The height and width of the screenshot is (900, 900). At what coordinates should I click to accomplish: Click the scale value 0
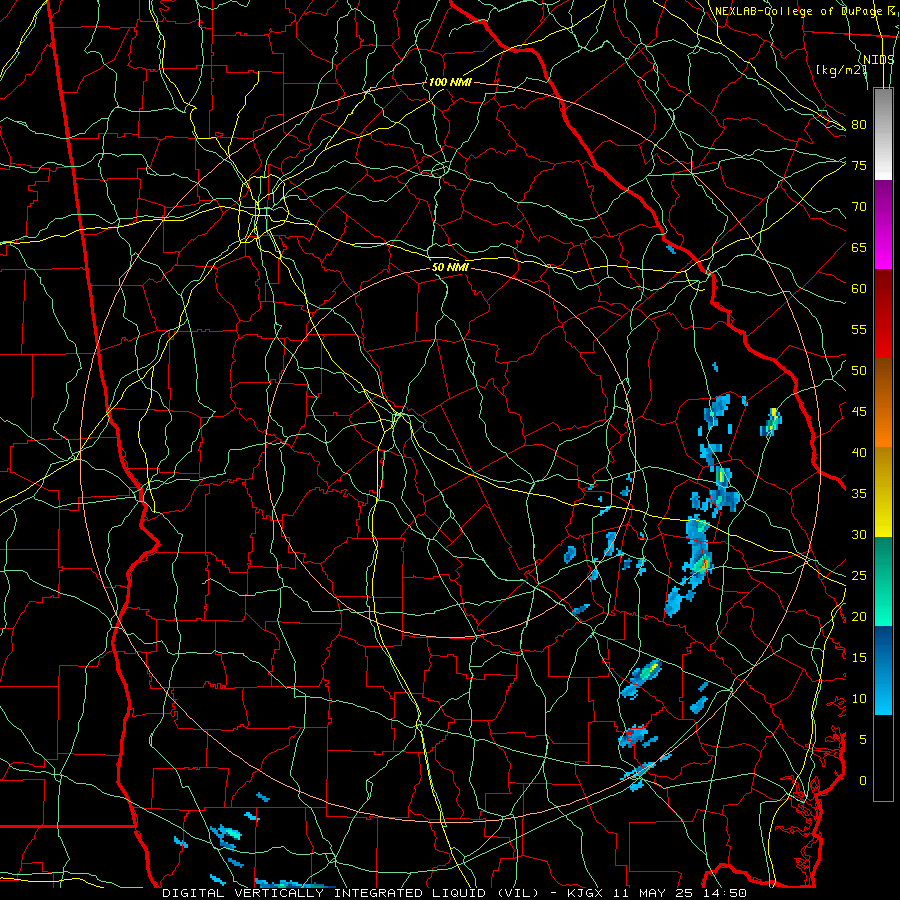pyautogui.click(x=863, y=781)
